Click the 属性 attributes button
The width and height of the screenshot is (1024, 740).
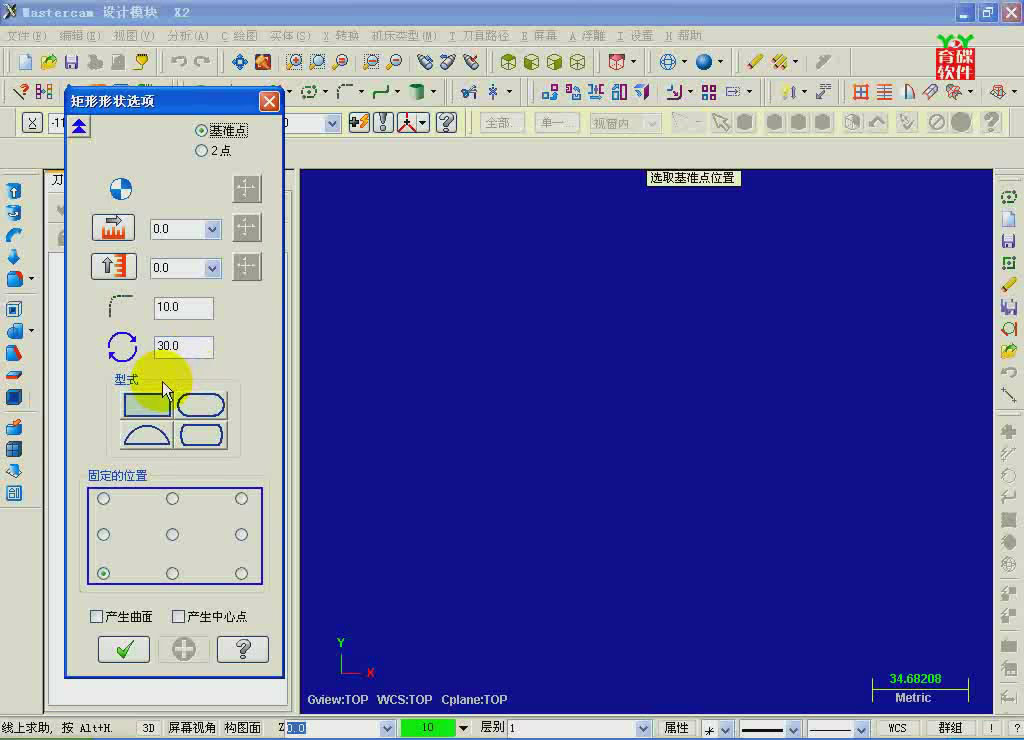click(x=676, y=728)
